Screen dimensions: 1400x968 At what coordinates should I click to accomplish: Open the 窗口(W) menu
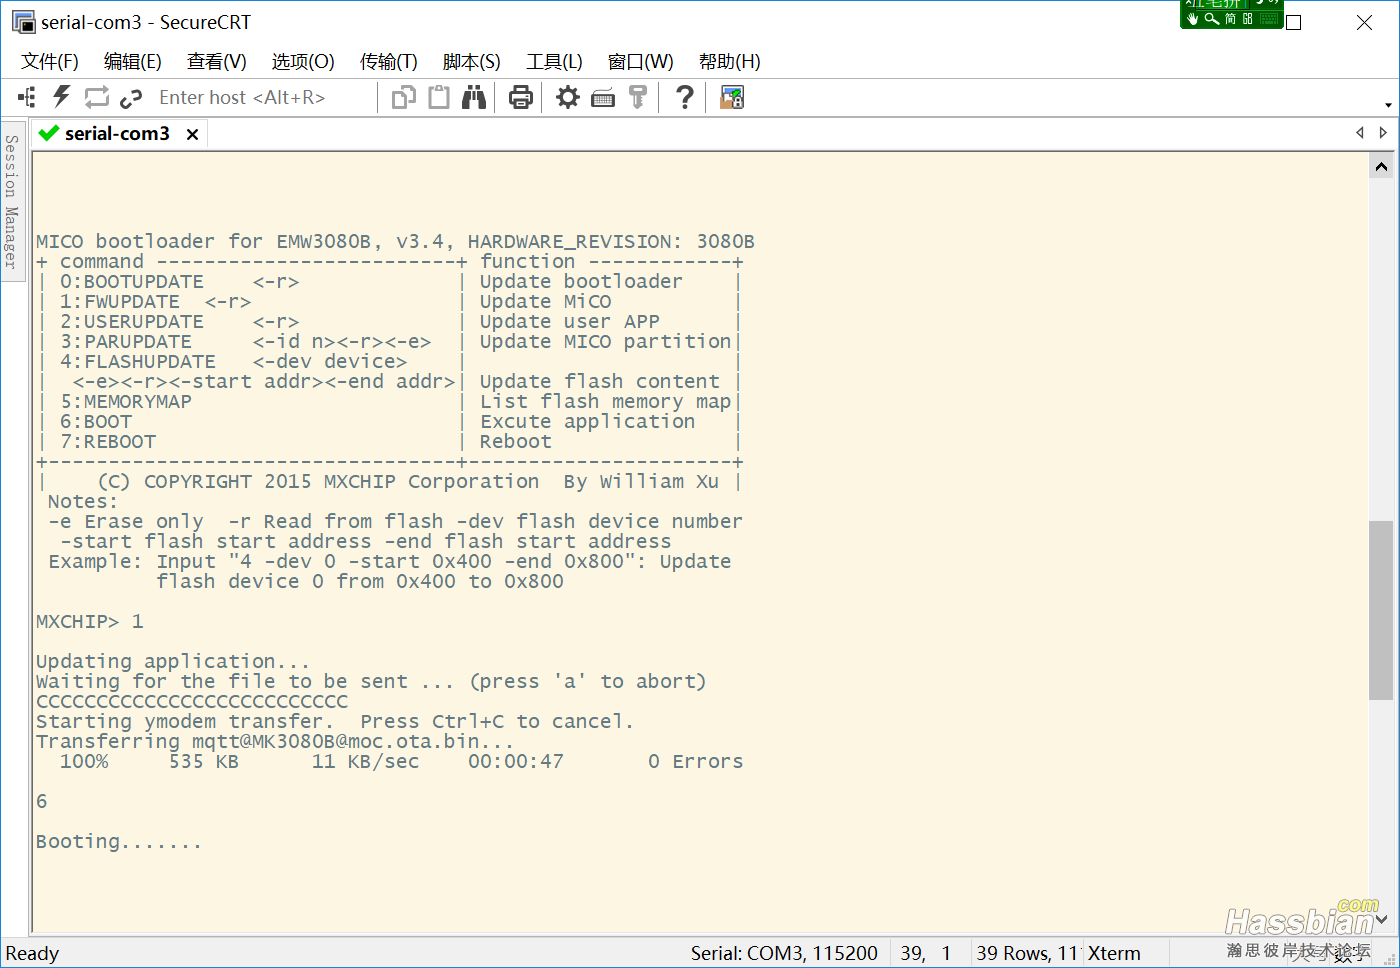coord(641,62)
